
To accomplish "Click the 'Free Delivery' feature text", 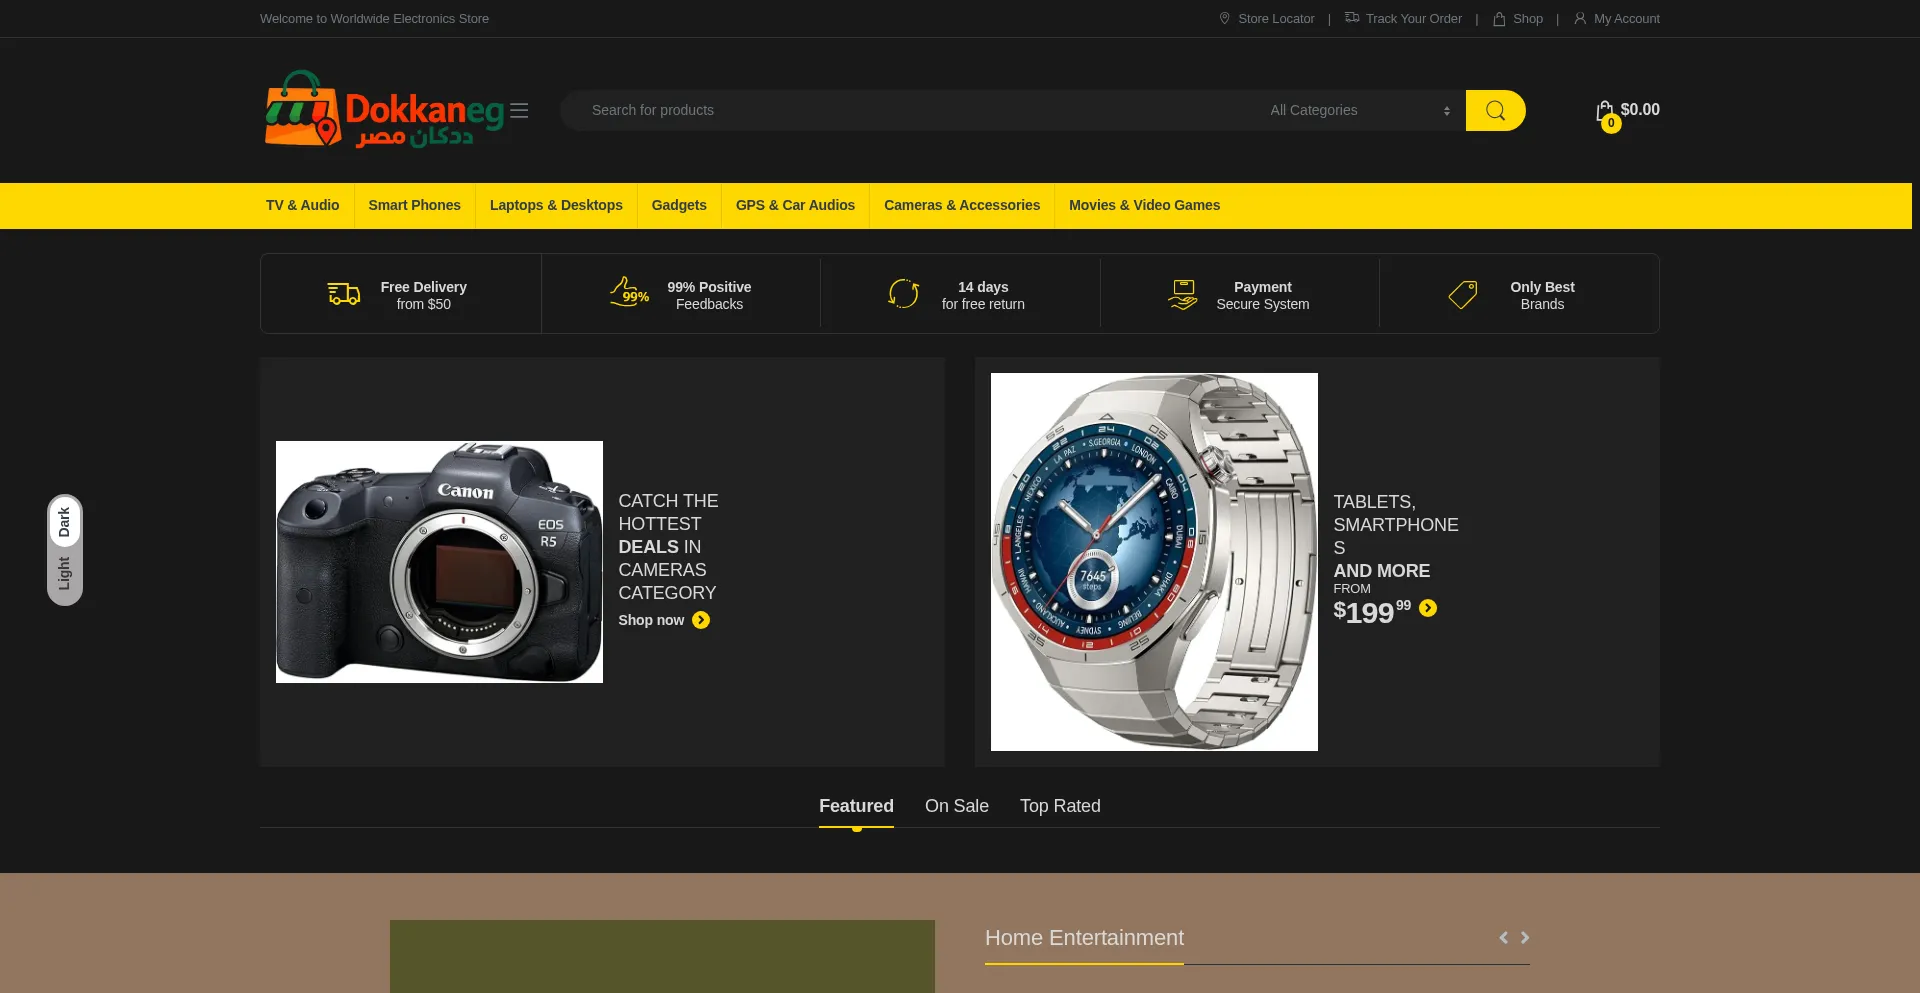I will point(423,287).
